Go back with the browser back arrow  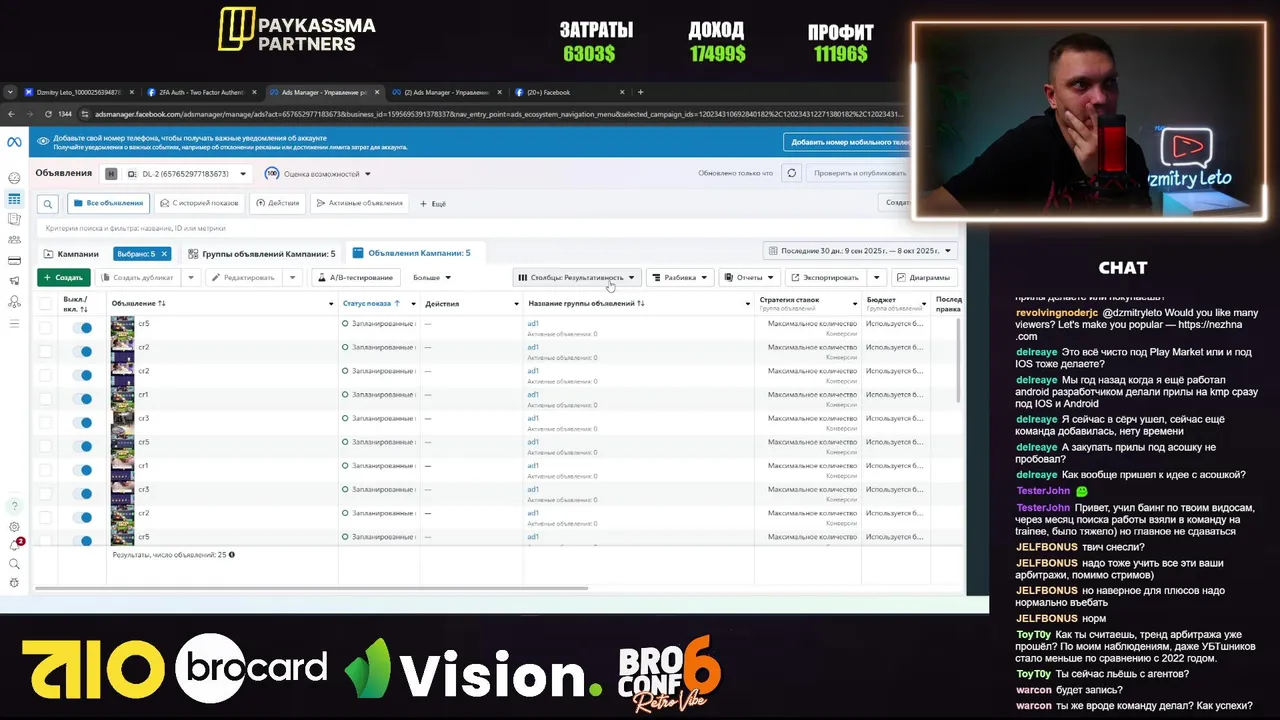[11, 114]
